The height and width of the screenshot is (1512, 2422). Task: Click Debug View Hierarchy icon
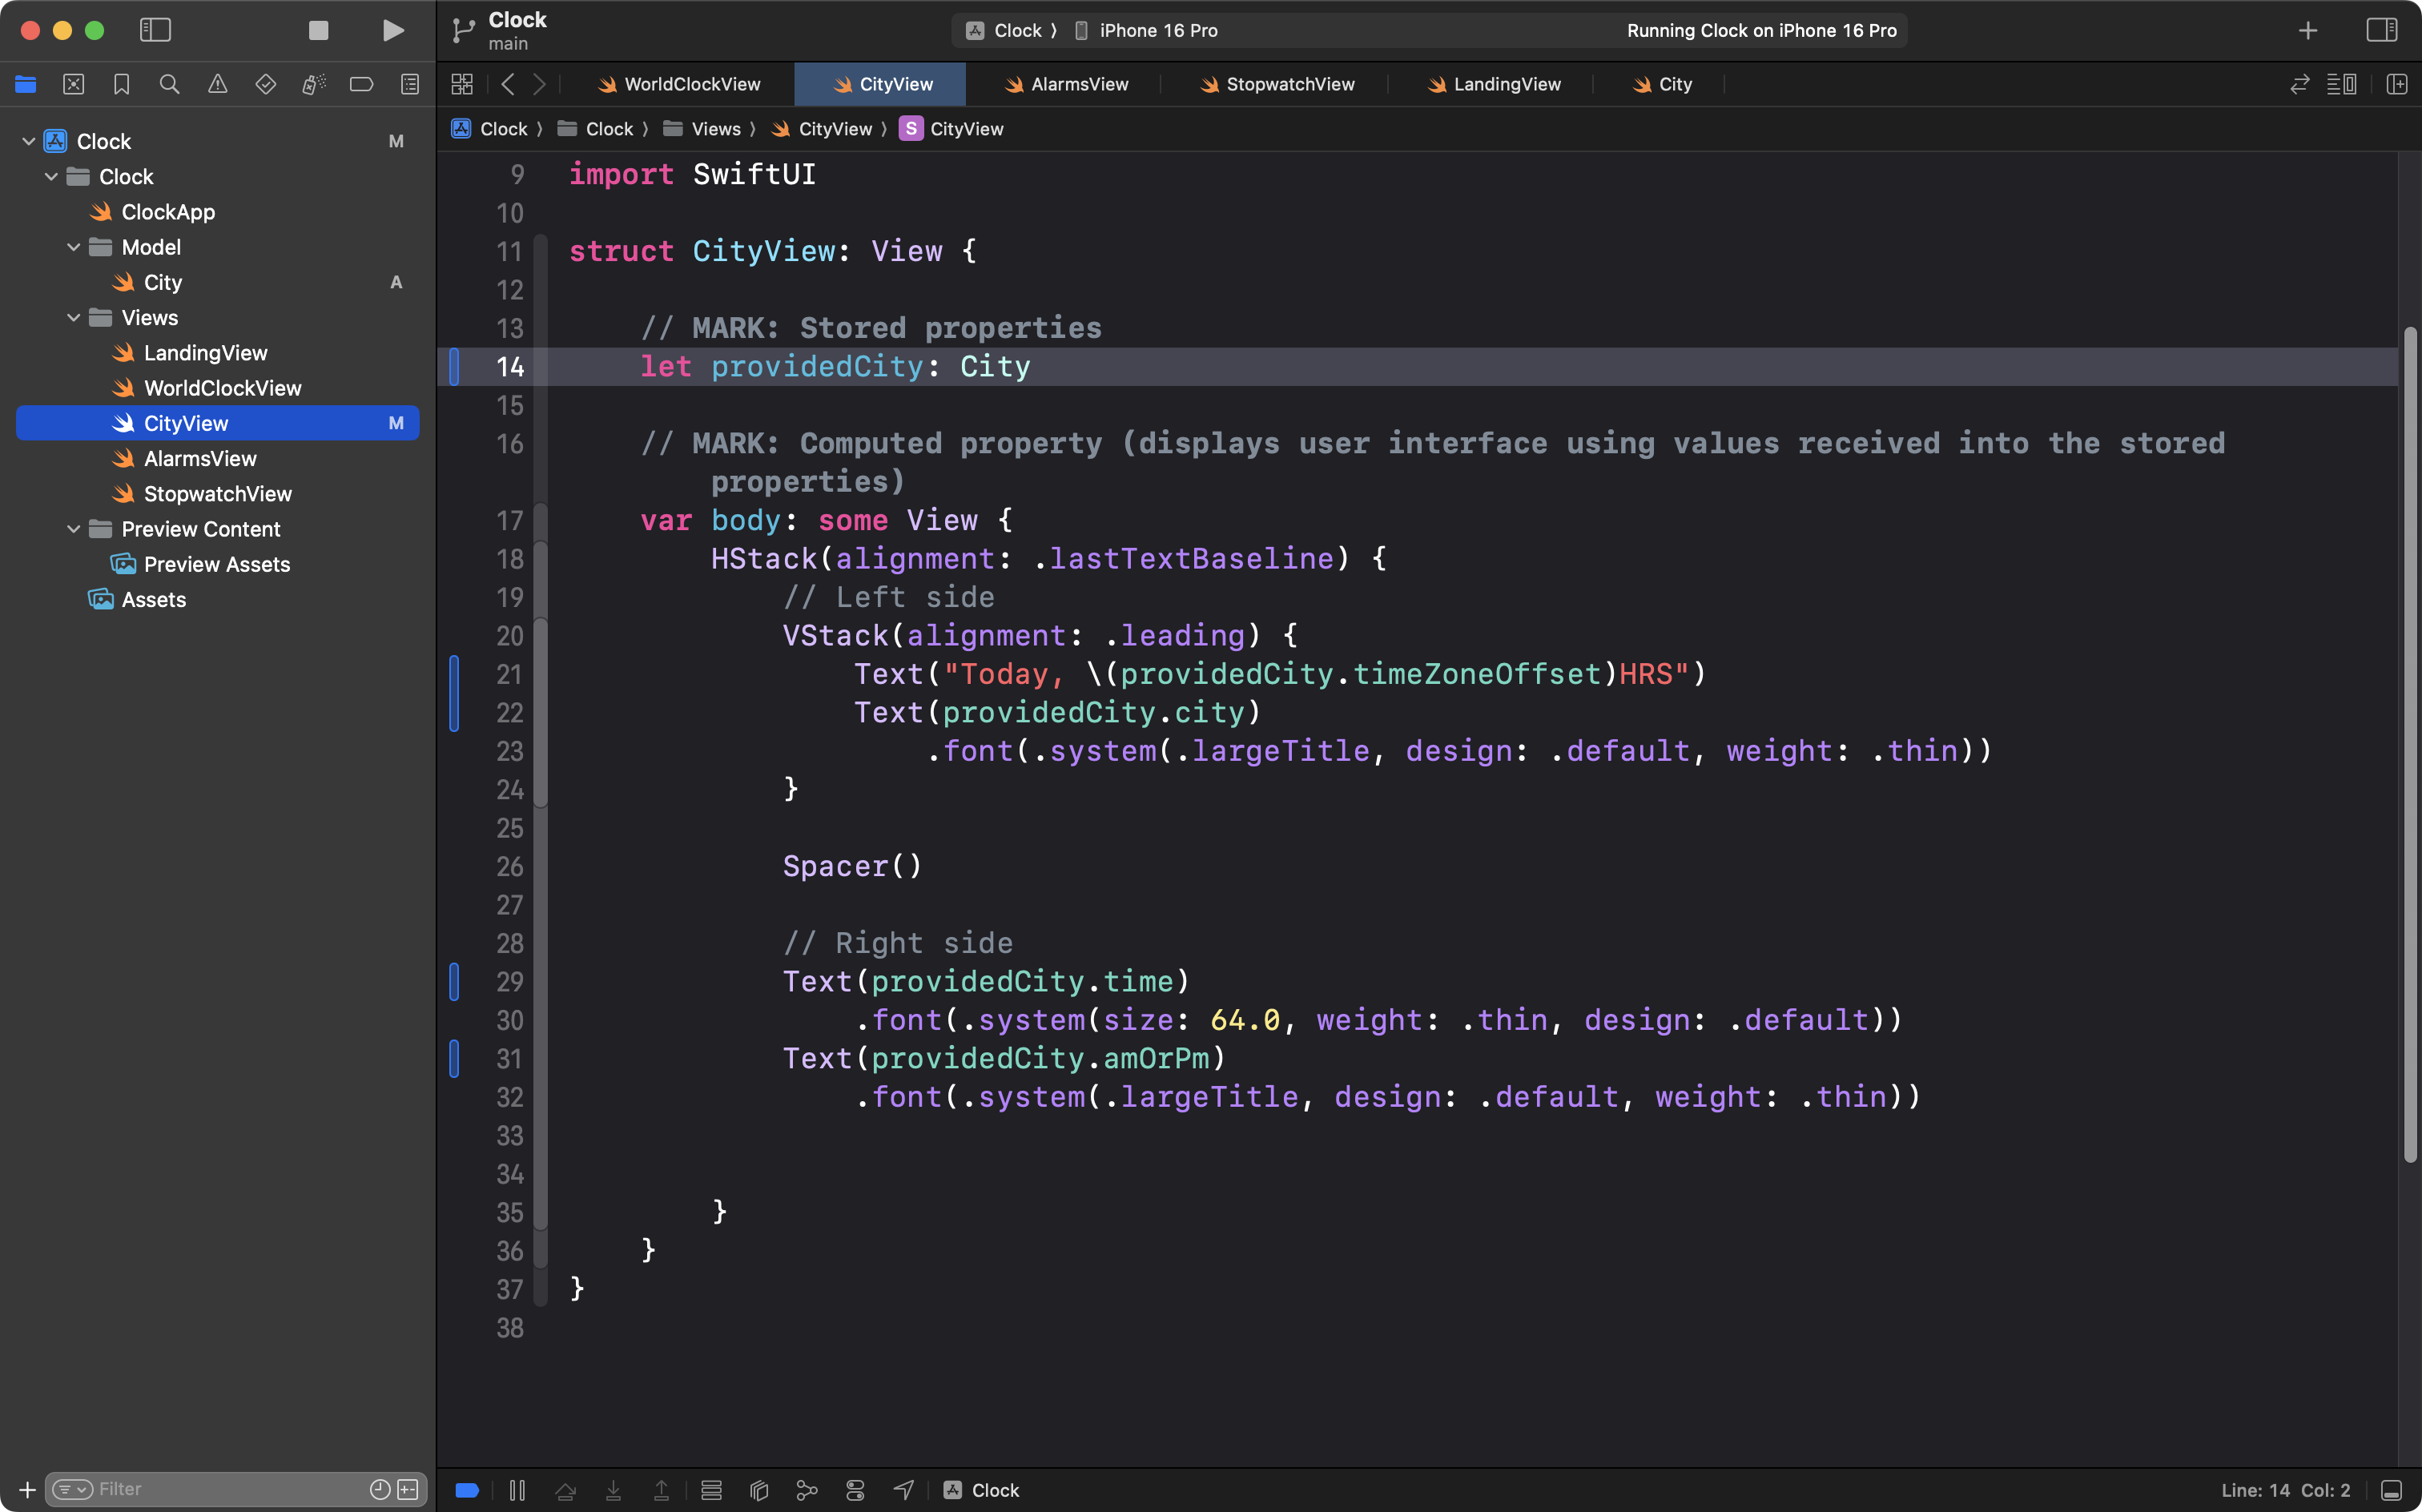759,1490
